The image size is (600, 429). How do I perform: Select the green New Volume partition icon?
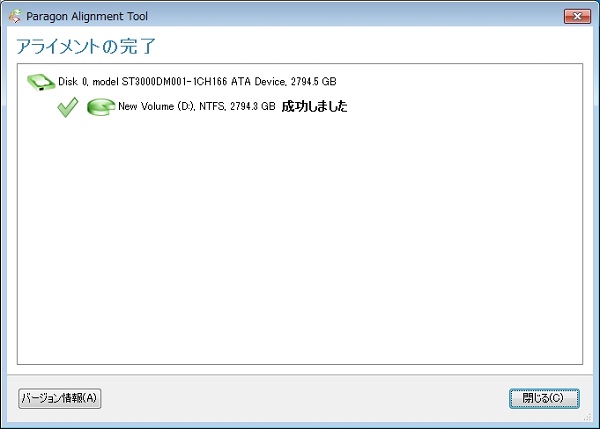coord(101,107)
